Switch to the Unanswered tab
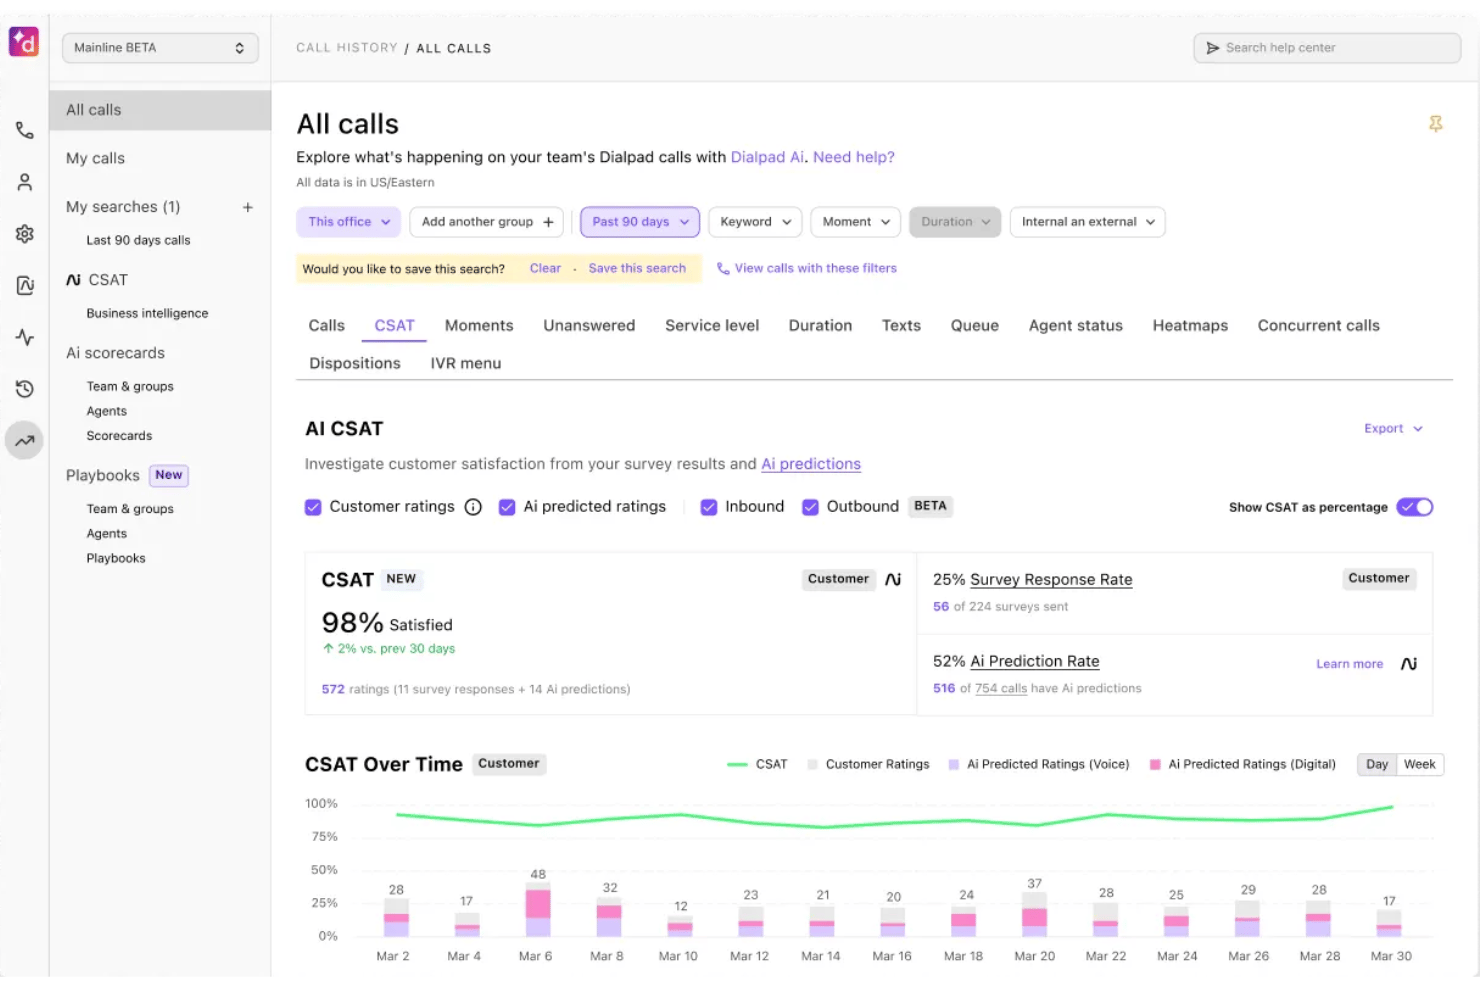 (x=589, y=326)
